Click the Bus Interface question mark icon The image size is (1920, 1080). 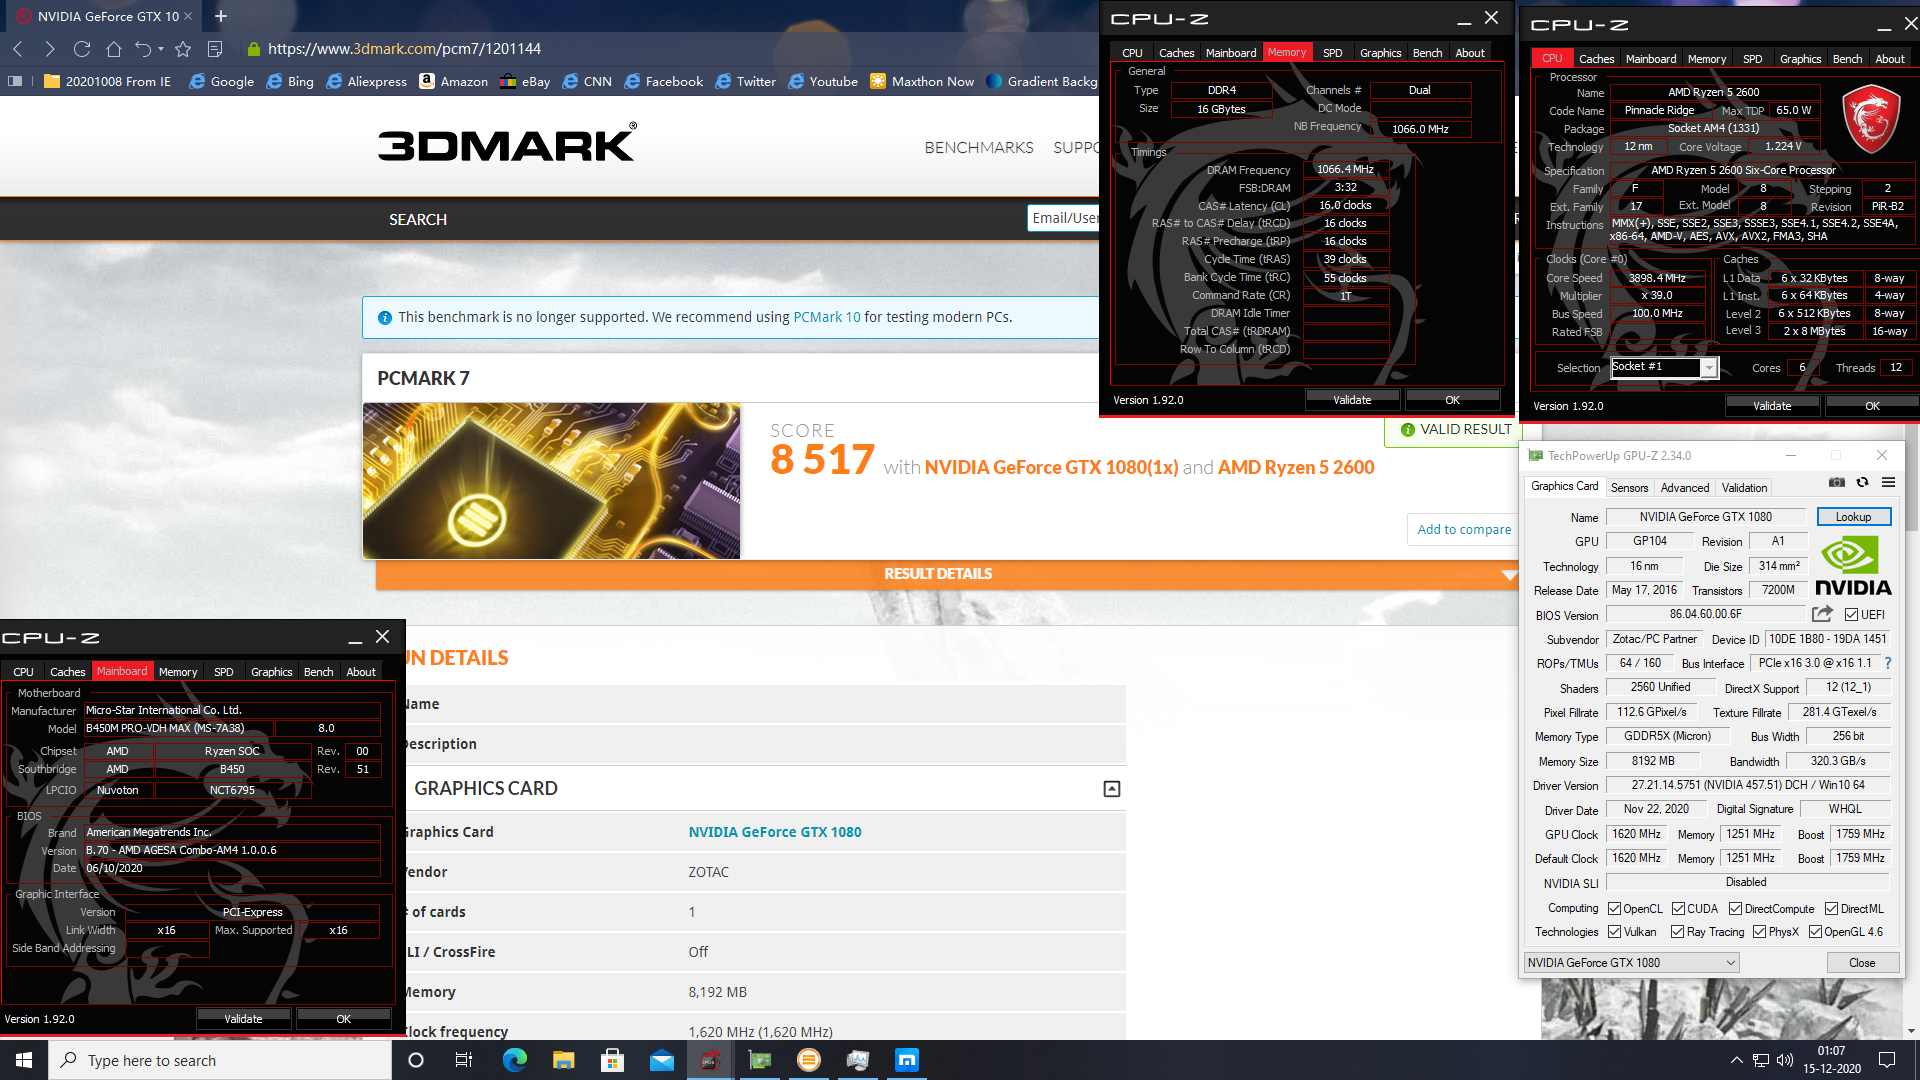(1888, 663)
